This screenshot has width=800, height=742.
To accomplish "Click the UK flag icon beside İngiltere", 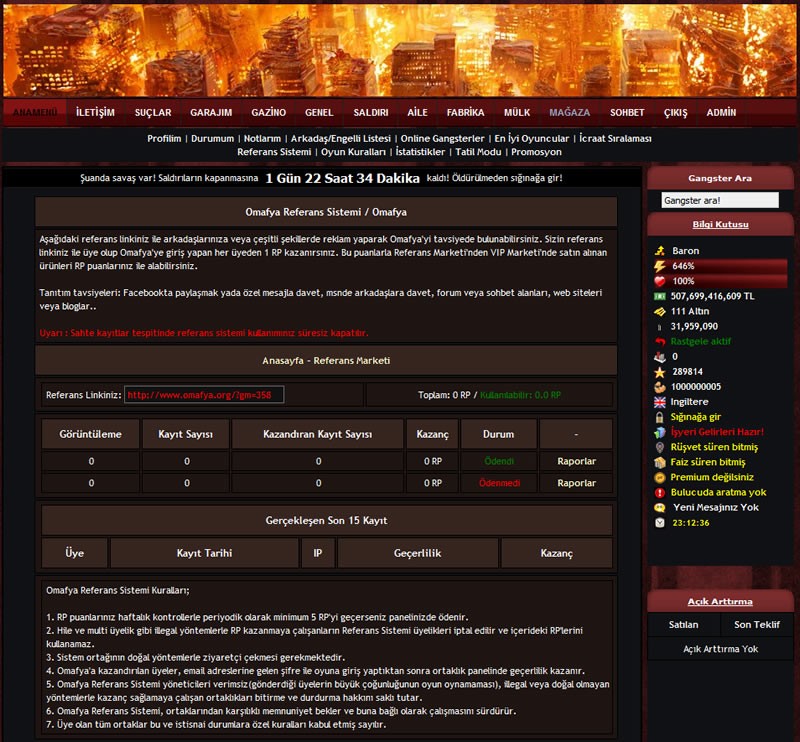I will (x=659, y=401).
